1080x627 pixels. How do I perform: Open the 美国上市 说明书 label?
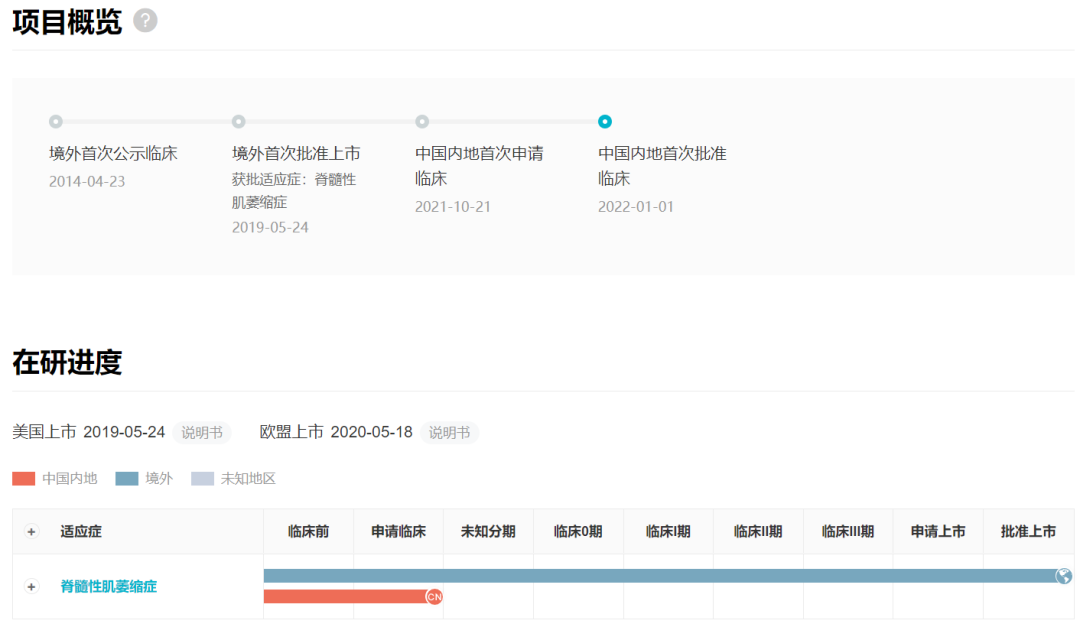tap(201, 433)
